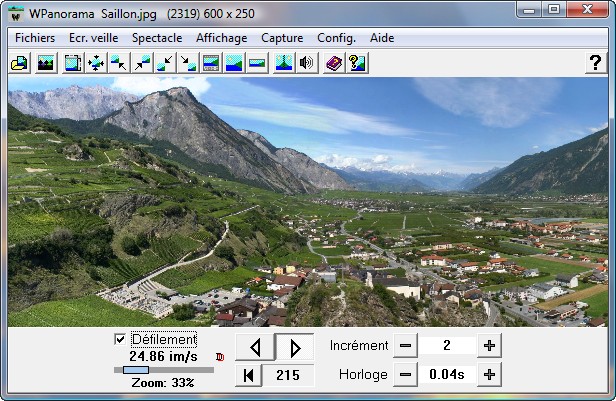Open the Ecr. veille menu
This screenshot has height=401, width=616.
coord(94,38)
